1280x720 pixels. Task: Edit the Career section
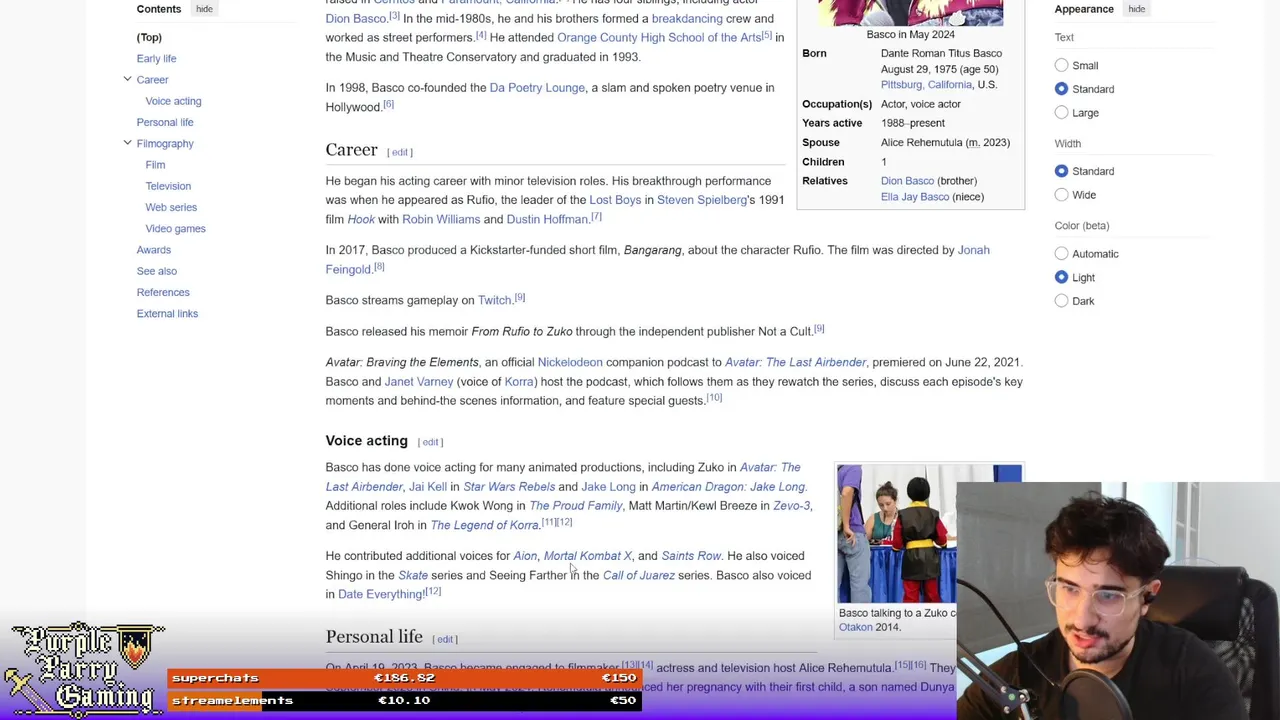tap(400, 152)
